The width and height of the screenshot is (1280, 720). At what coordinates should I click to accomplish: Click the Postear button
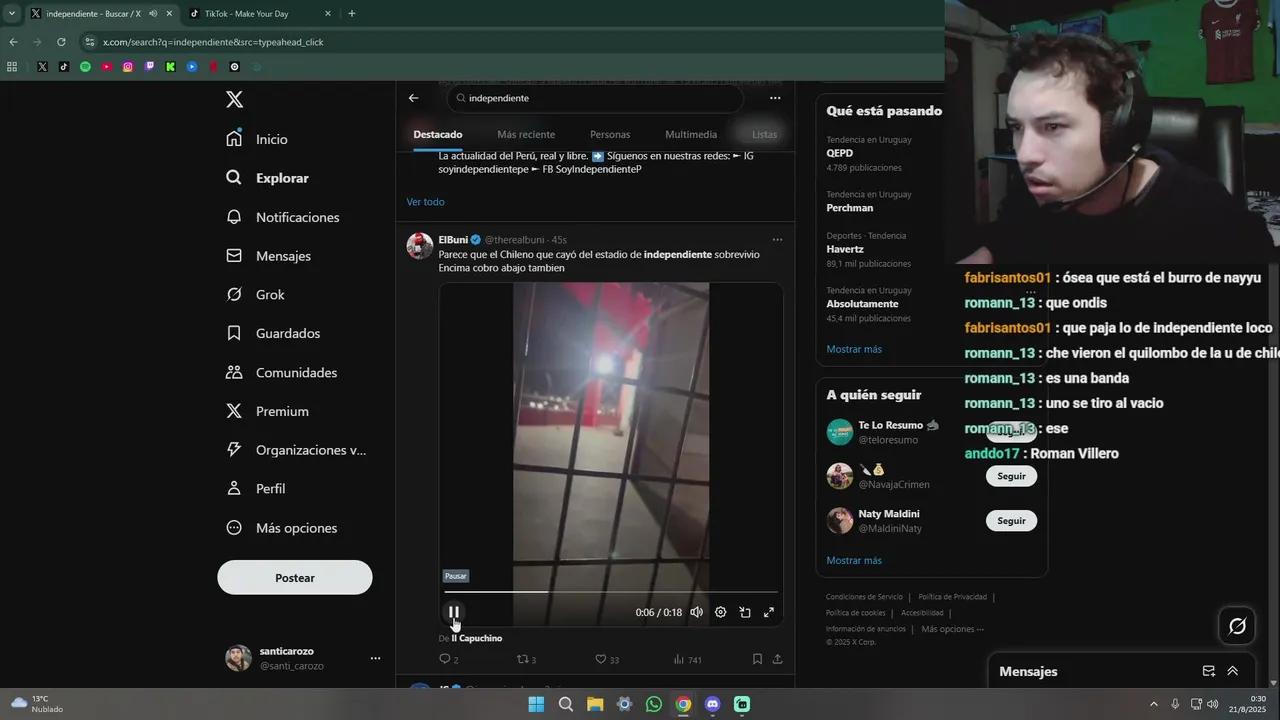(x=295, y=578)
